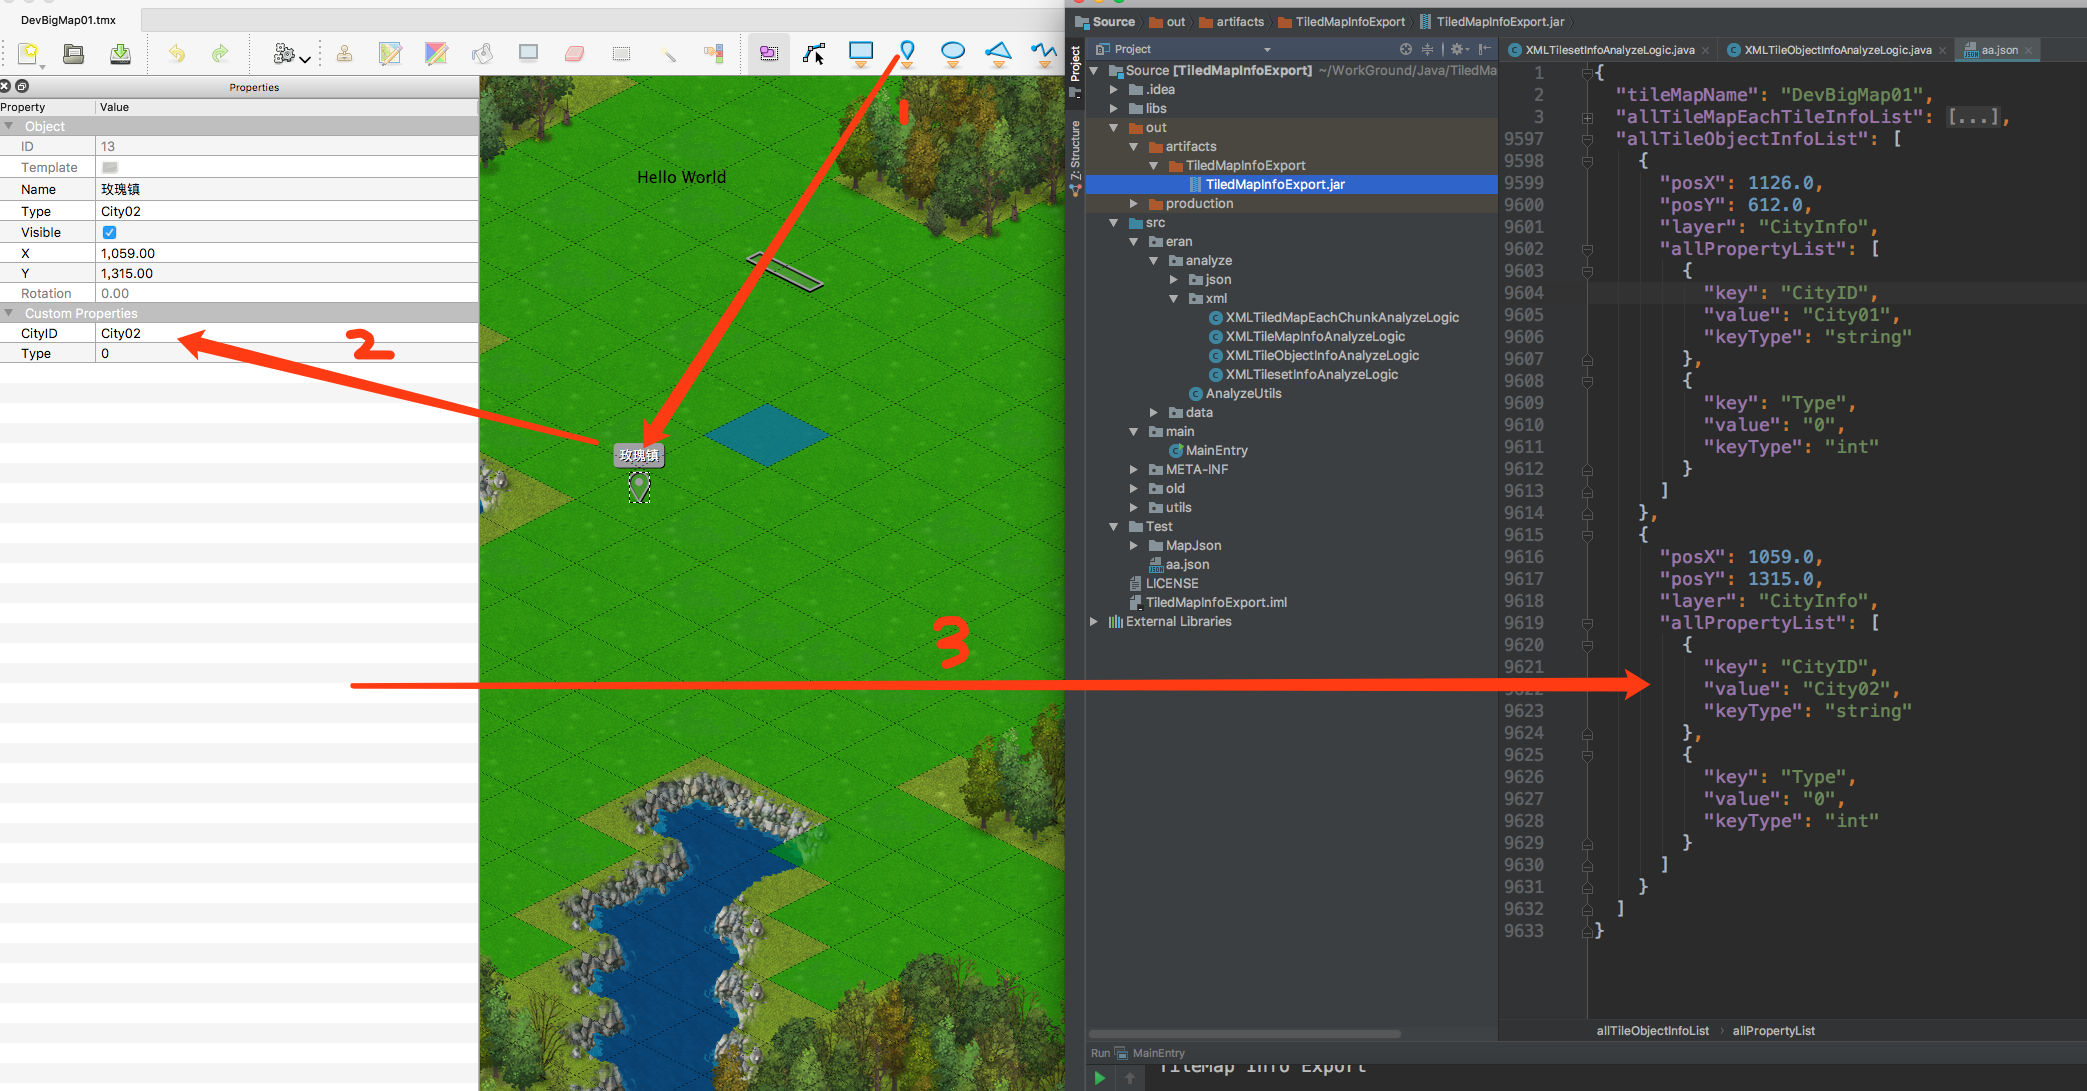
Task: Toggle the Visible checkbox
Action: 110,232
